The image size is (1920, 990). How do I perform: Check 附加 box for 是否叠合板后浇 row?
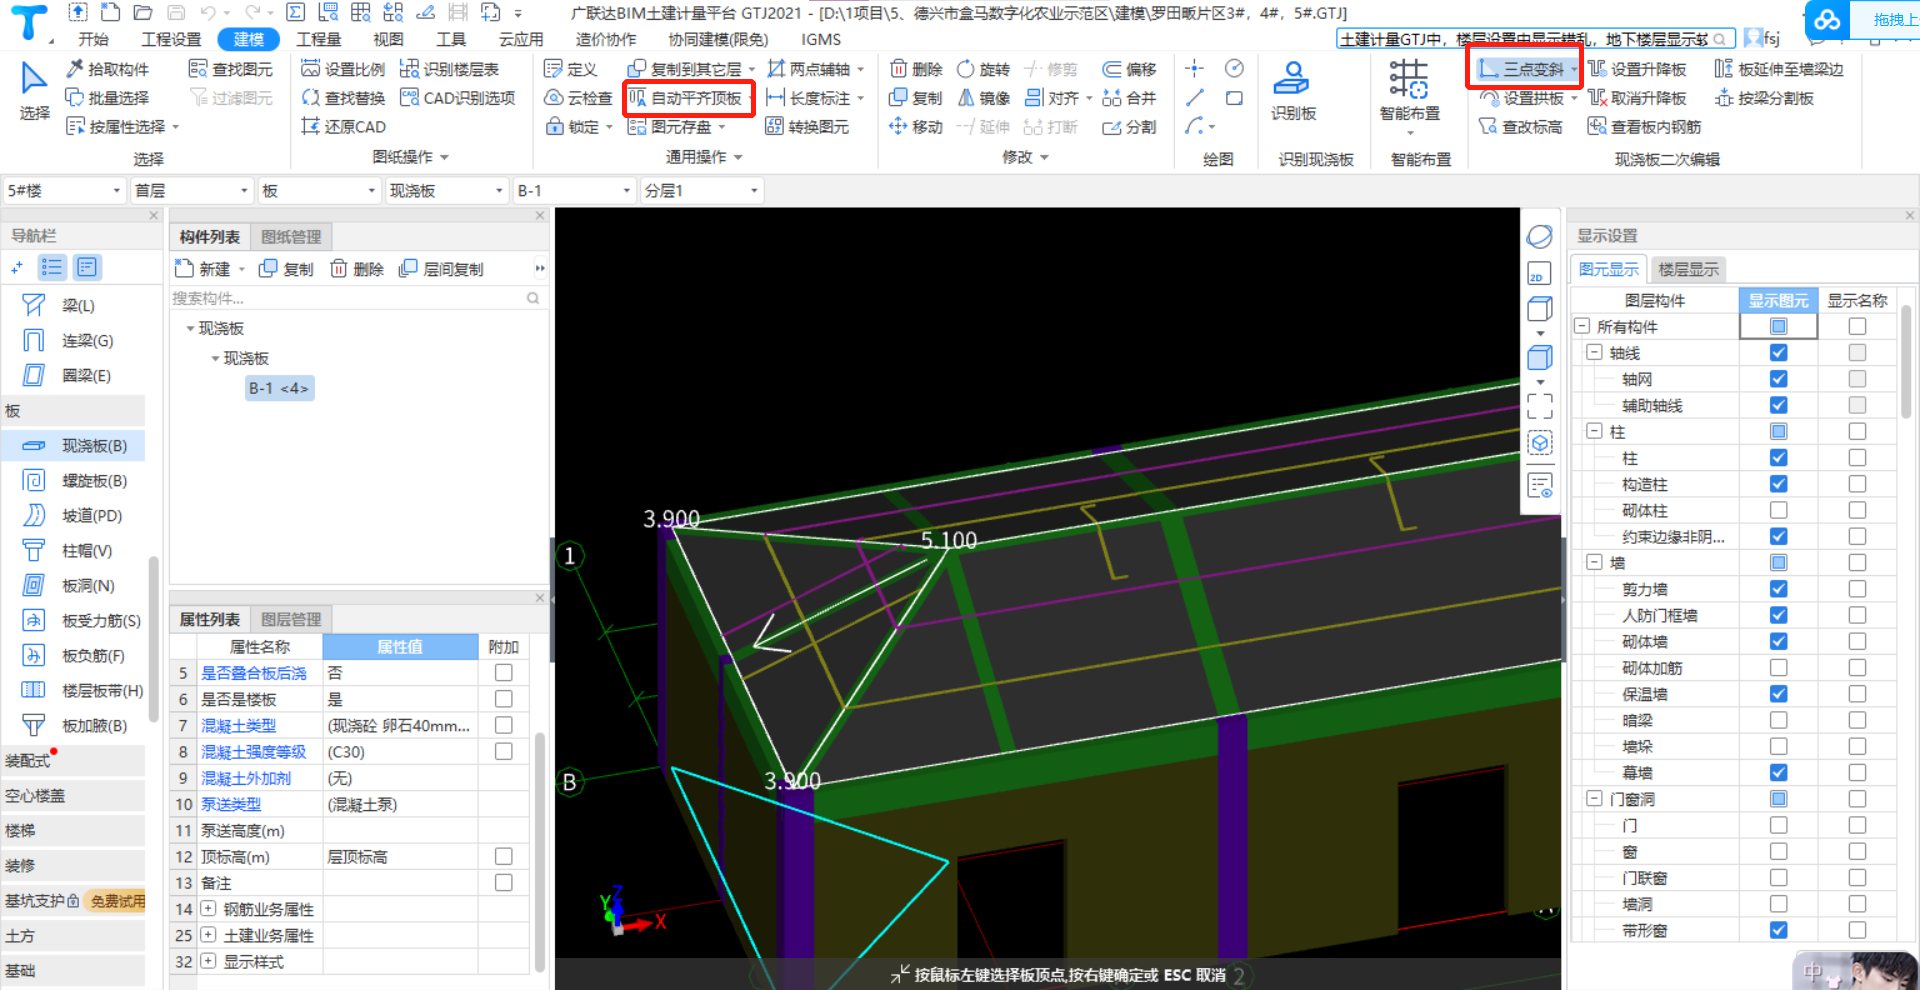coord(504,673)
